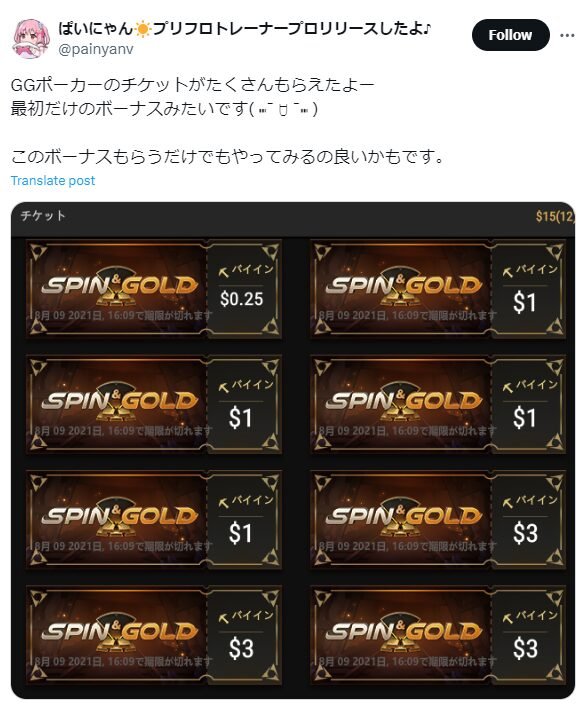
Task: Click the sun emoji in display name
Action: pos(143,30)
